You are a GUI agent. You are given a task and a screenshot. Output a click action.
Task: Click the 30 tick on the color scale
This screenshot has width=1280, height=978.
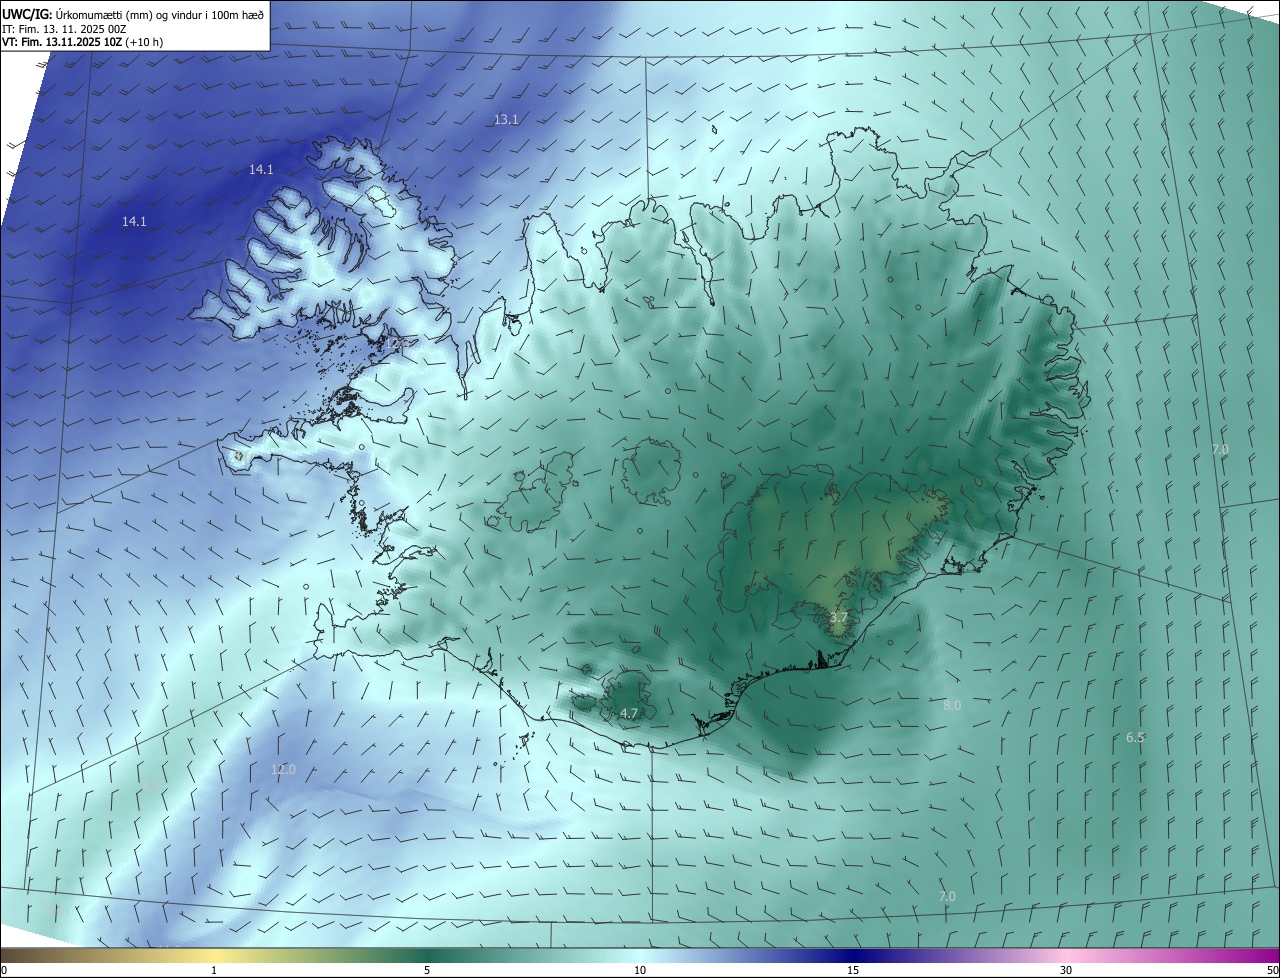coord(1066,970)
